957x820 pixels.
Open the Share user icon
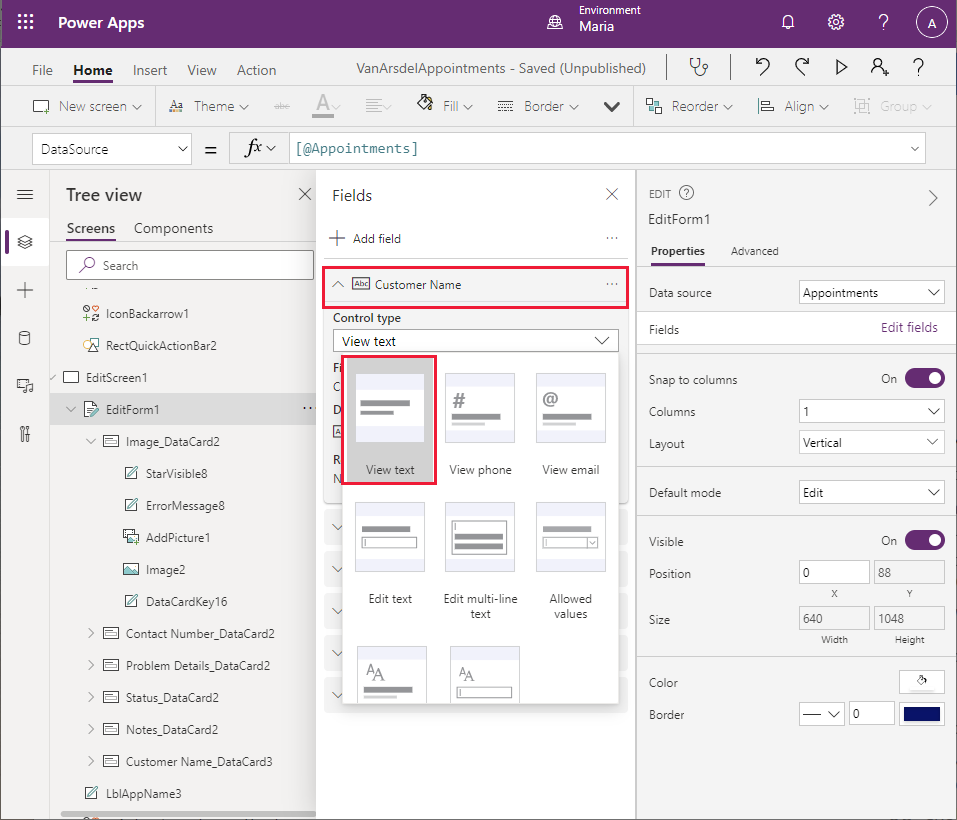pos(880,68)
